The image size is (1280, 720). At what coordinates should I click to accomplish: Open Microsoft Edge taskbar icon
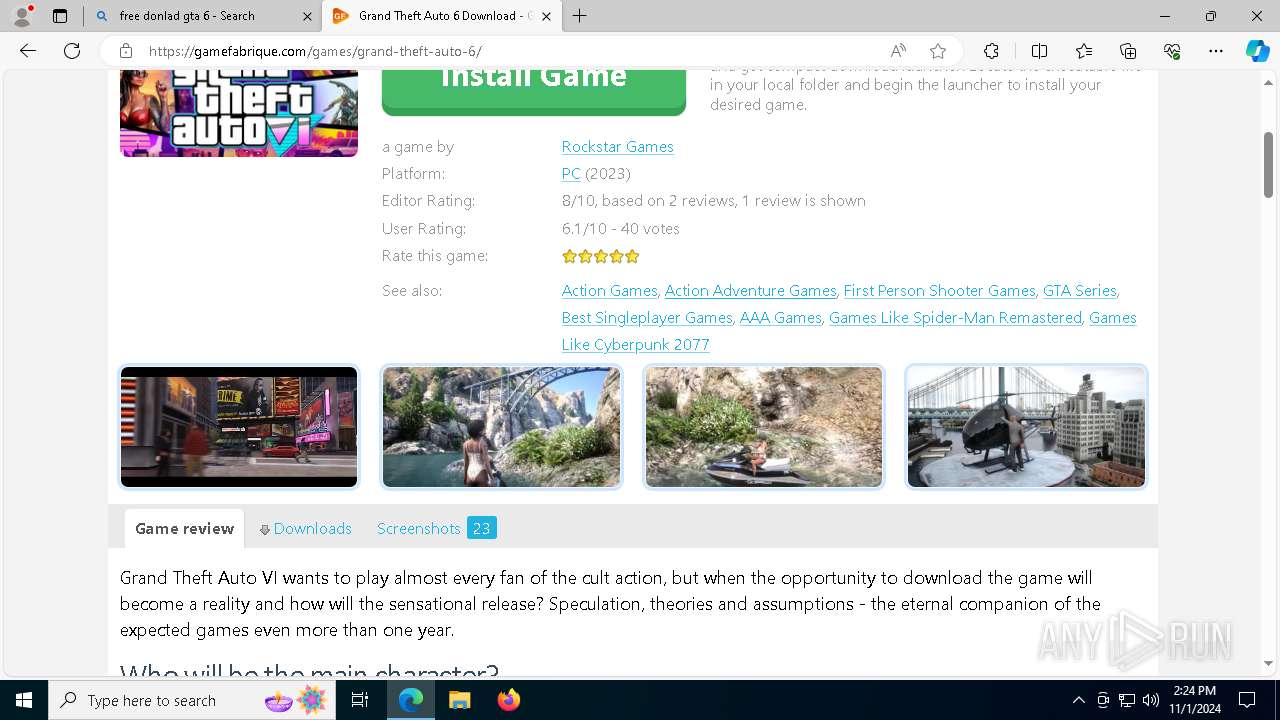pyautogui.click(x=411, y=700)
